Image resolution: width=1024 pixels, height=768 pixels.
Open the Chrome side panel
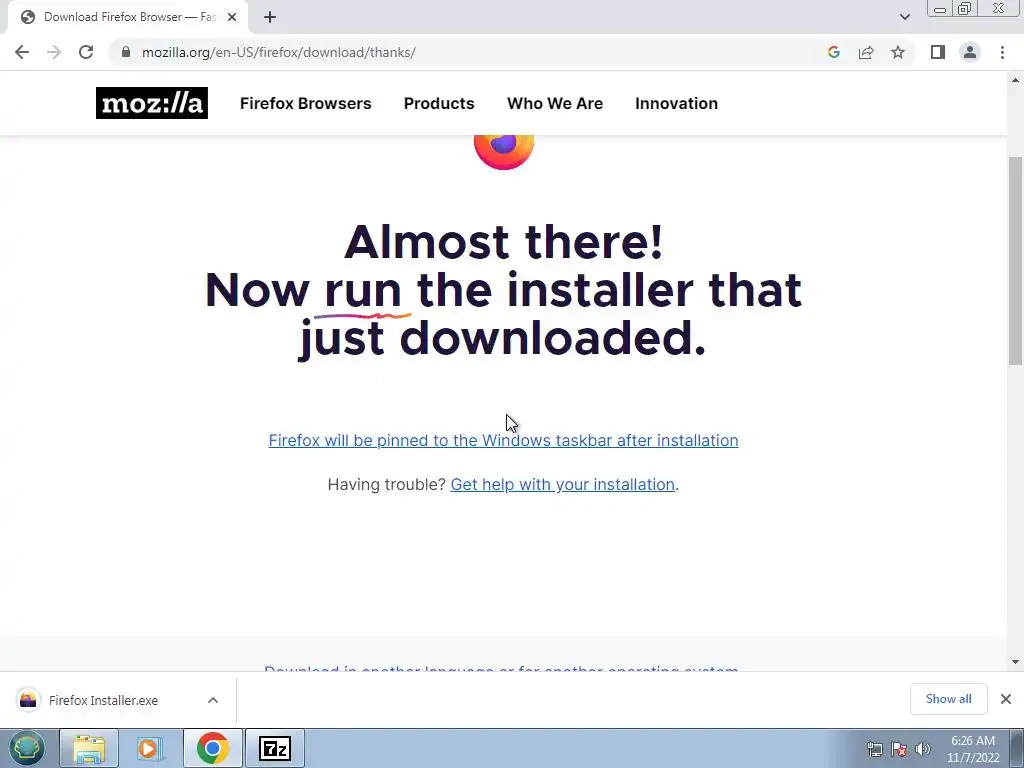pyautogui.click(x=938, y=52)
